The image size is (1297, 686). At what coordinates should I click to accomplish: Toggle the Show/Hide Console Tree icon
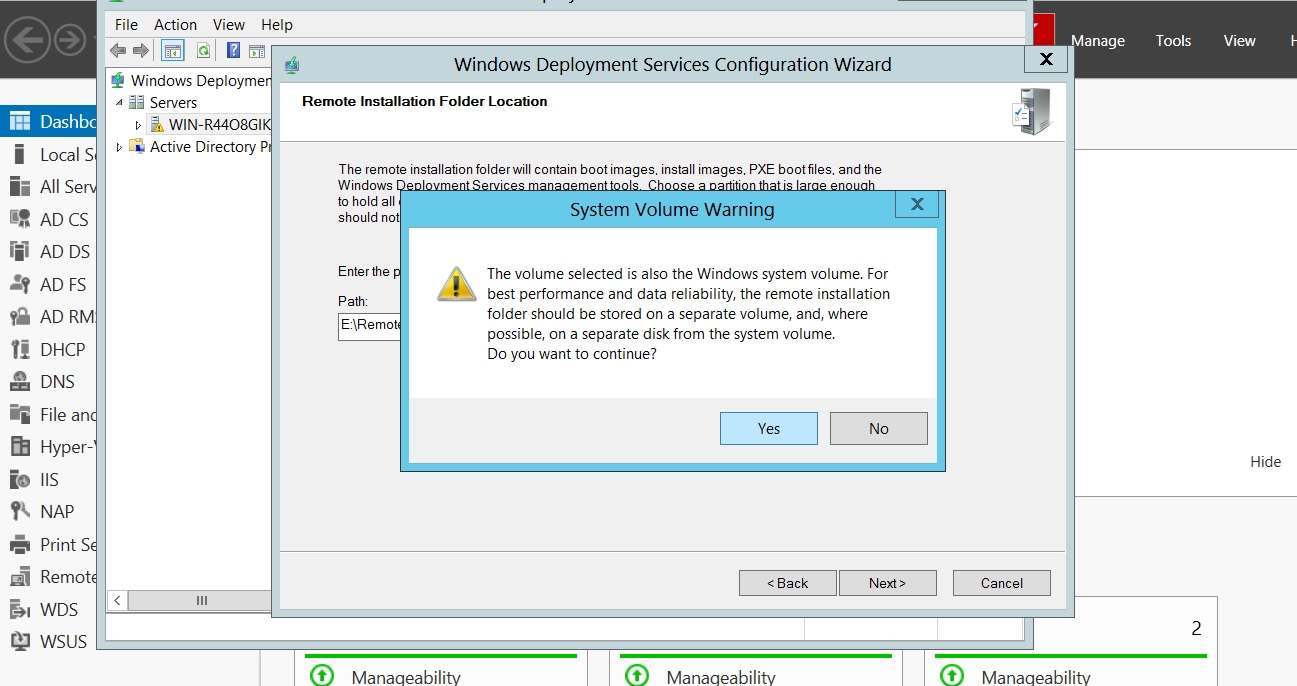pyautogui.click(x=173, y=51)
